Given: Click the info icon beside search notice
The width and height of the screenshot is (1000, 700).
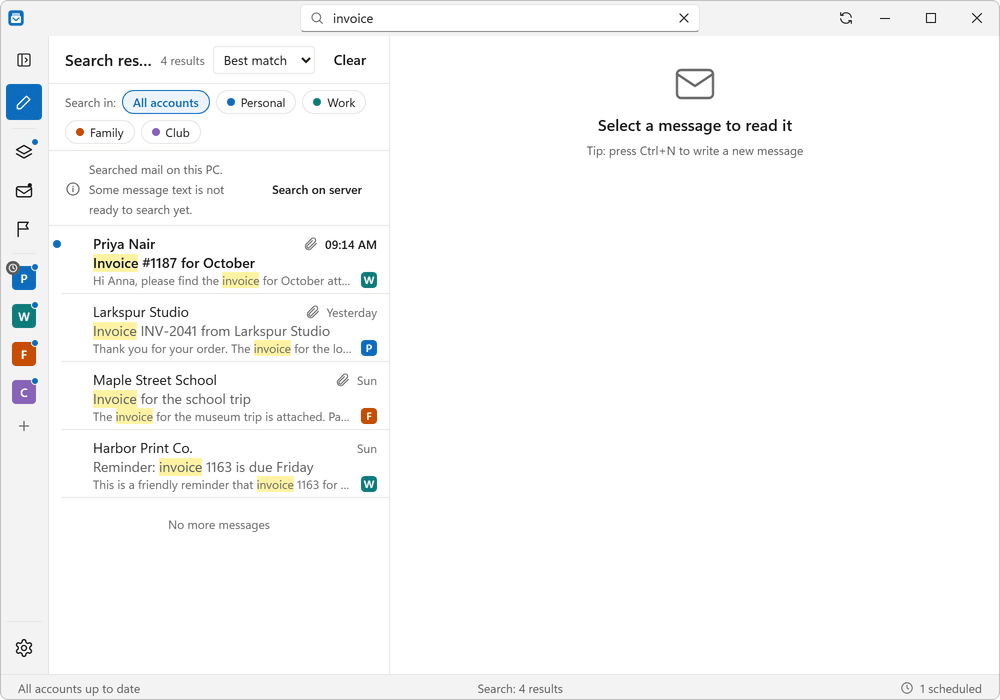Looking at the screenshot, I should click(x=73, y=189).
